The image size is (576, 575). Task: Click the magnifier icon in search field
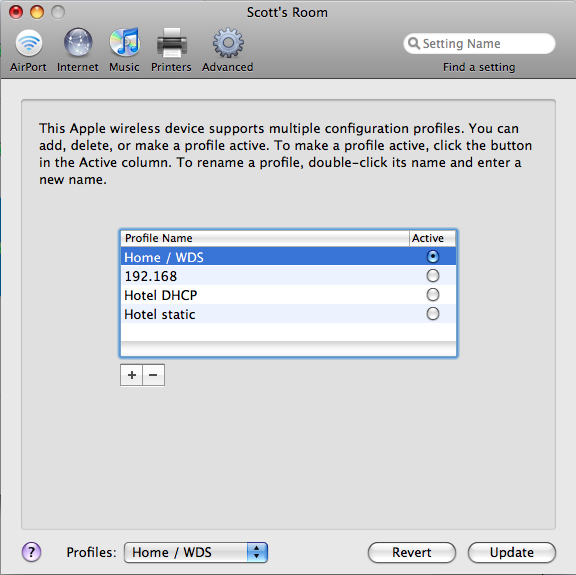pyautogui.click(x=414, y=43)
